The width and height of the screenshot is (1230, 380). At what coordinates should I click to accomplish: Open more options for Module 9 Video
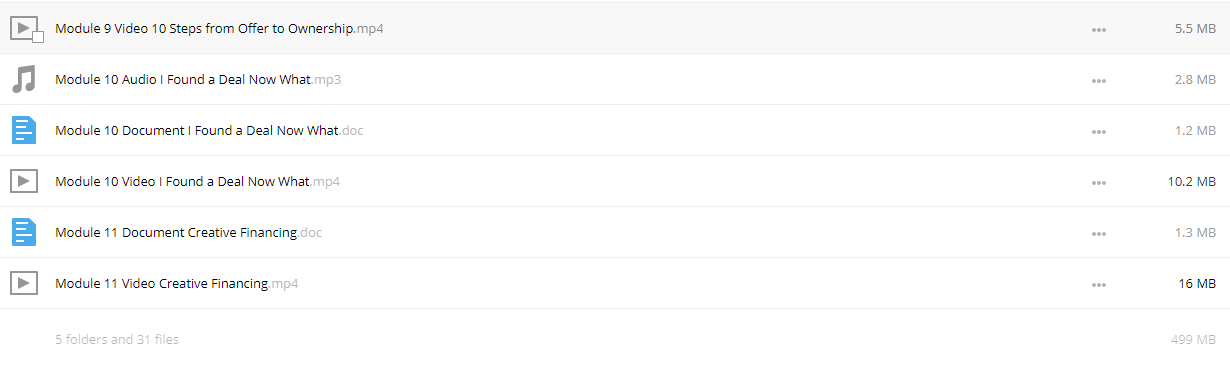1099,29
